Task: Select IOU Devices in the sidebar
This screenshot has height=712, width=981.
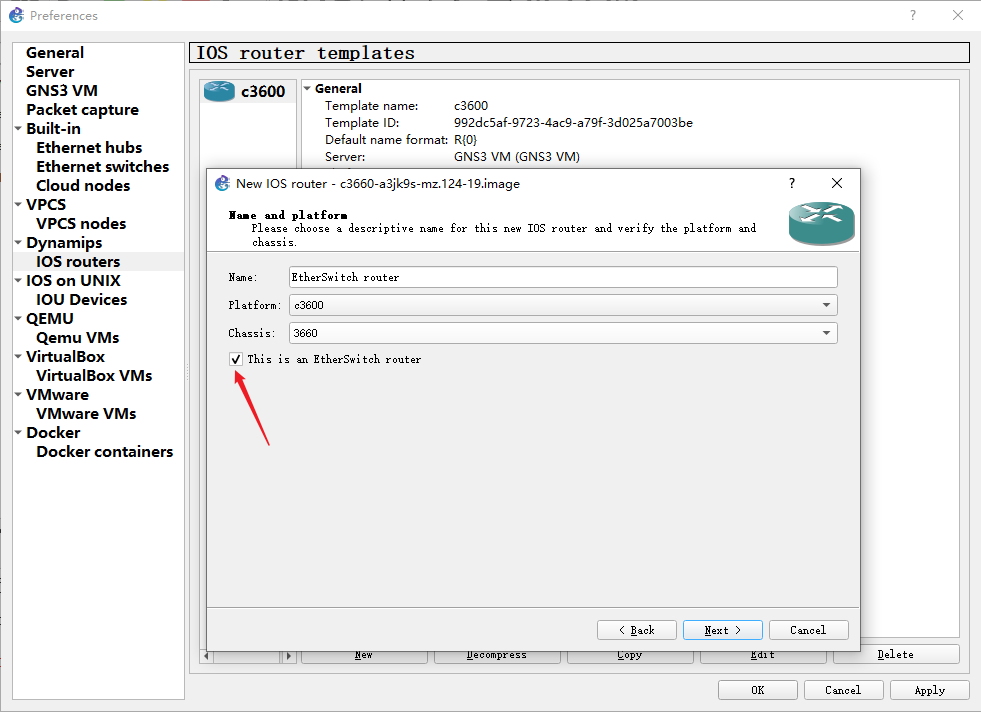Action: click(81, 300)
